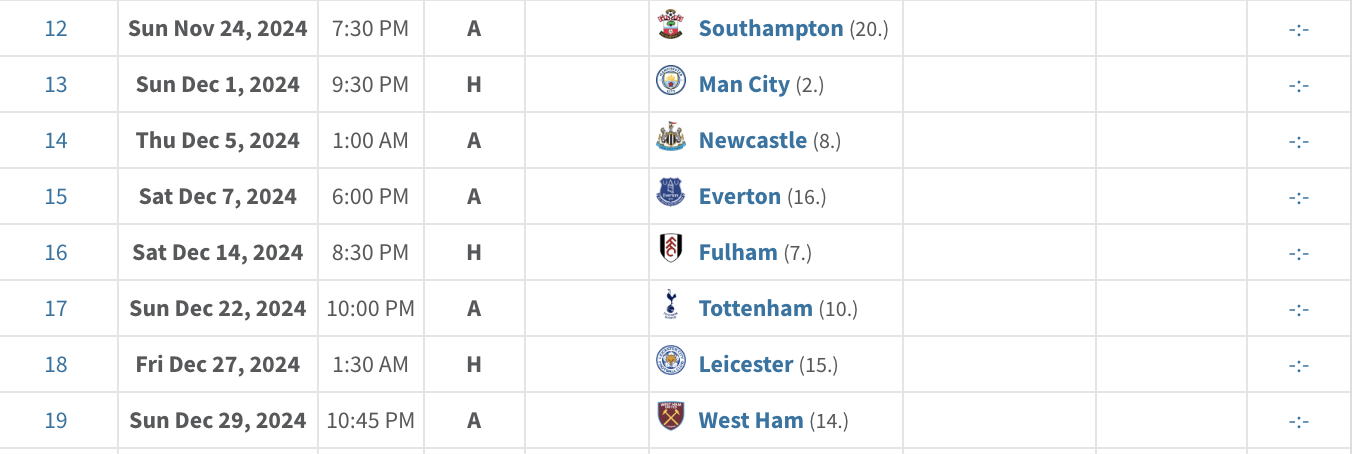This screenshot has width=1352, height=454.
Task: Open the Man City team link
Action: [x=744, y=84]
